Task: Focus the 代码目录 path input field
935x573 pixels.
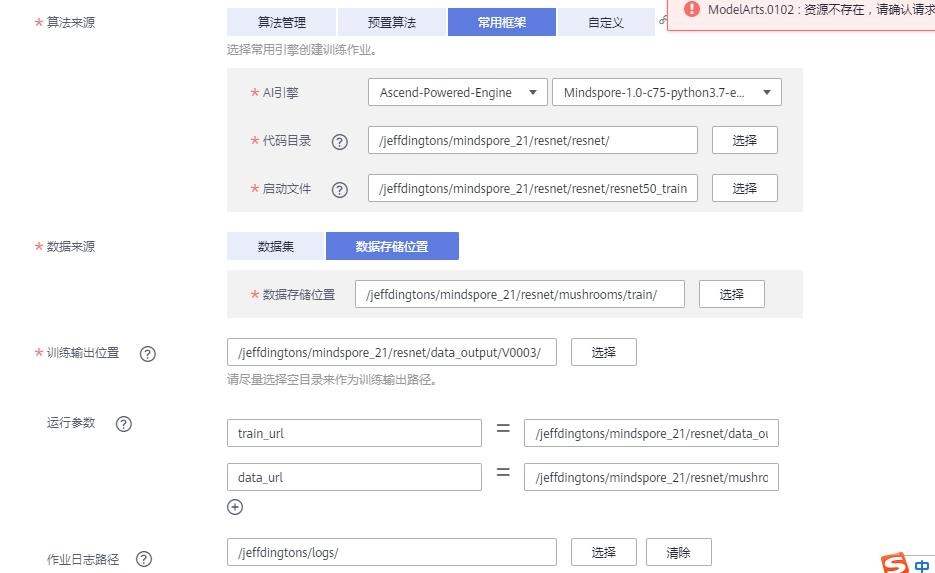Action: pos(533,140)
